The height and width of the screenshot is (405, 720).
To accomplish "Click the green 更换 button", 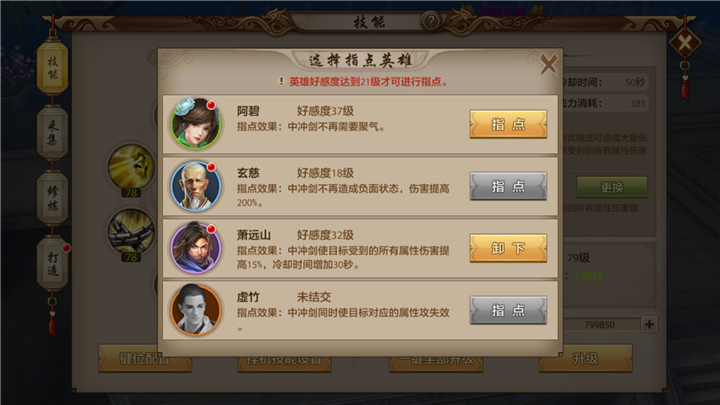I will [x=612, y=187].
